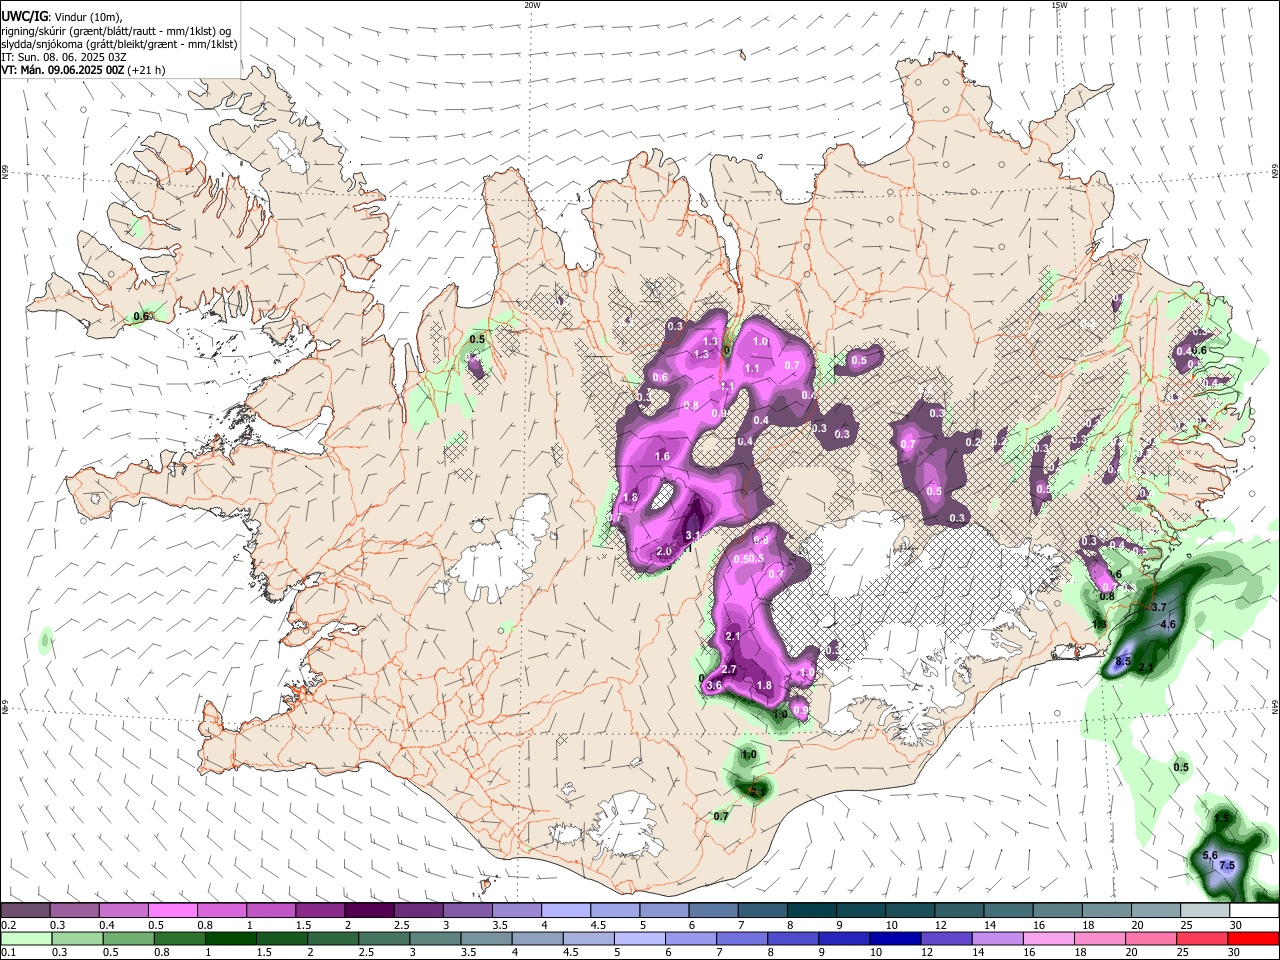Click the '2.0' value in the central purple area
The height and width of the screenshot is (960, 1280).
click(664, 552)
